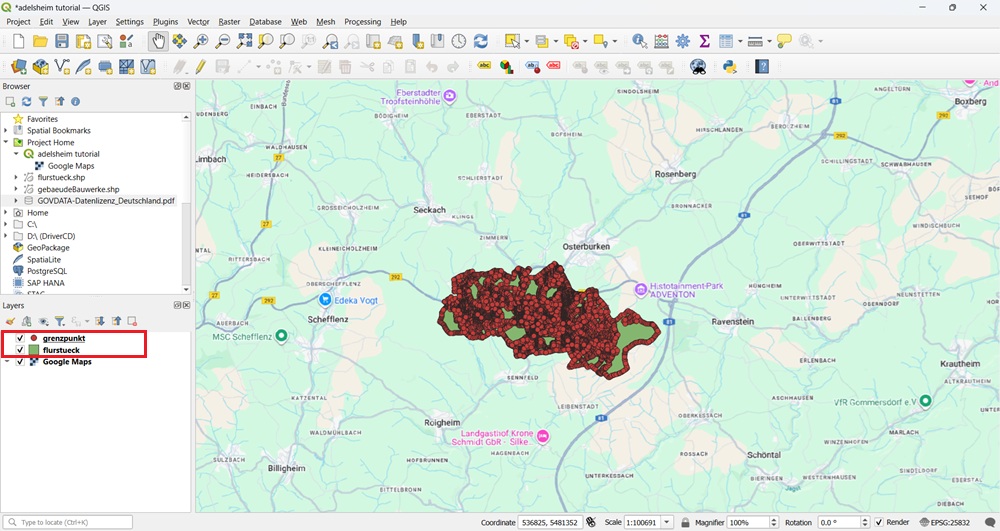
Task: Open the Vector menu
Action: [x=198, y=21]
